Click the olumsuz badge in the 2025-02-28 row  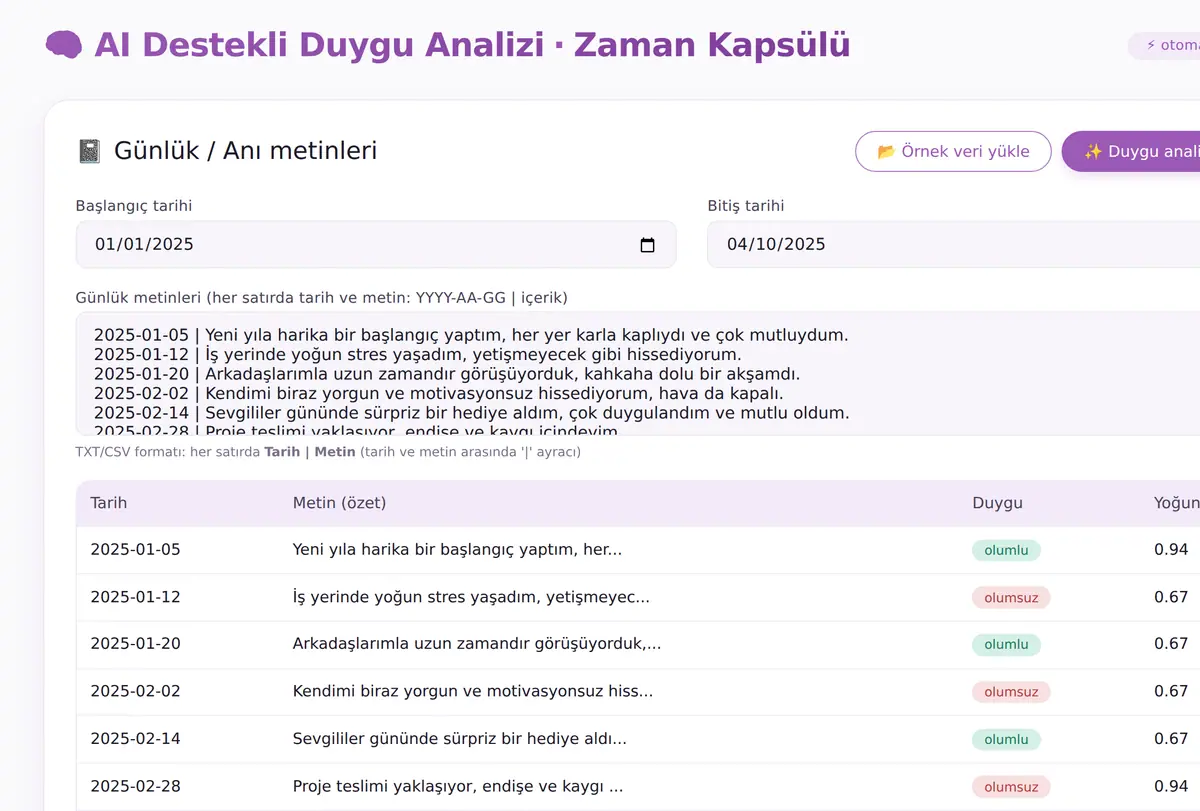tap(1011, 787)
